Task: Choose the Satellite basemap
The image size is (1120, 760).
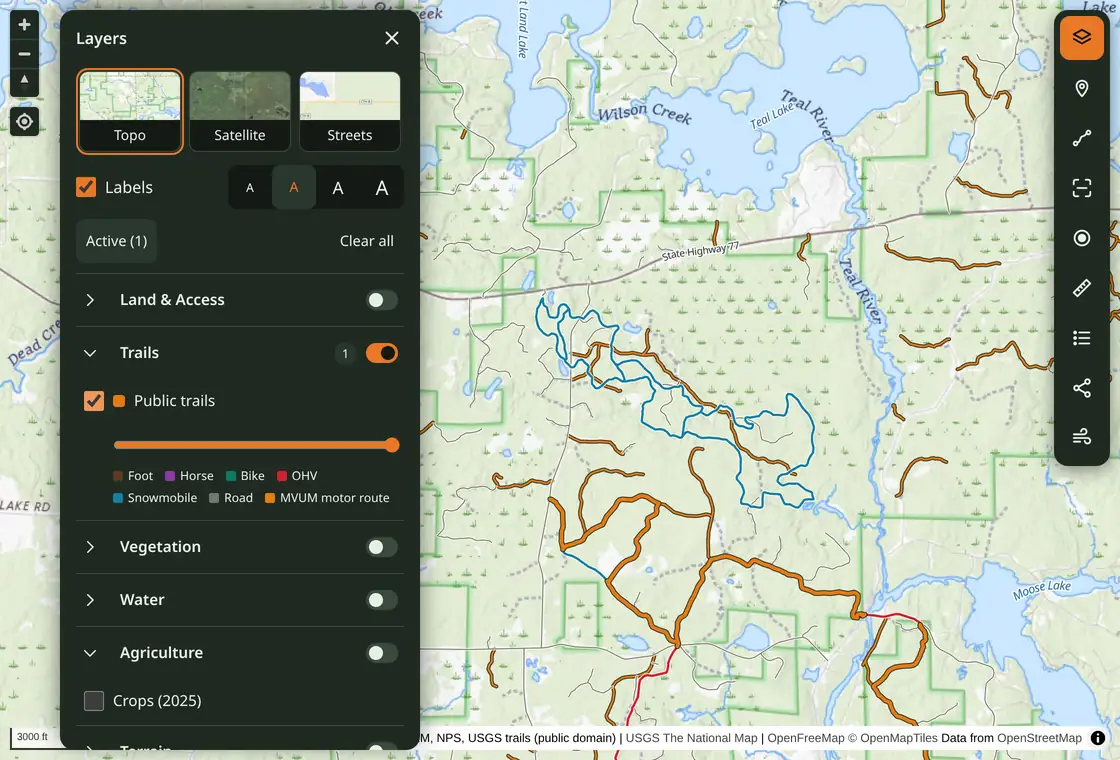Action: coord(239,111)
